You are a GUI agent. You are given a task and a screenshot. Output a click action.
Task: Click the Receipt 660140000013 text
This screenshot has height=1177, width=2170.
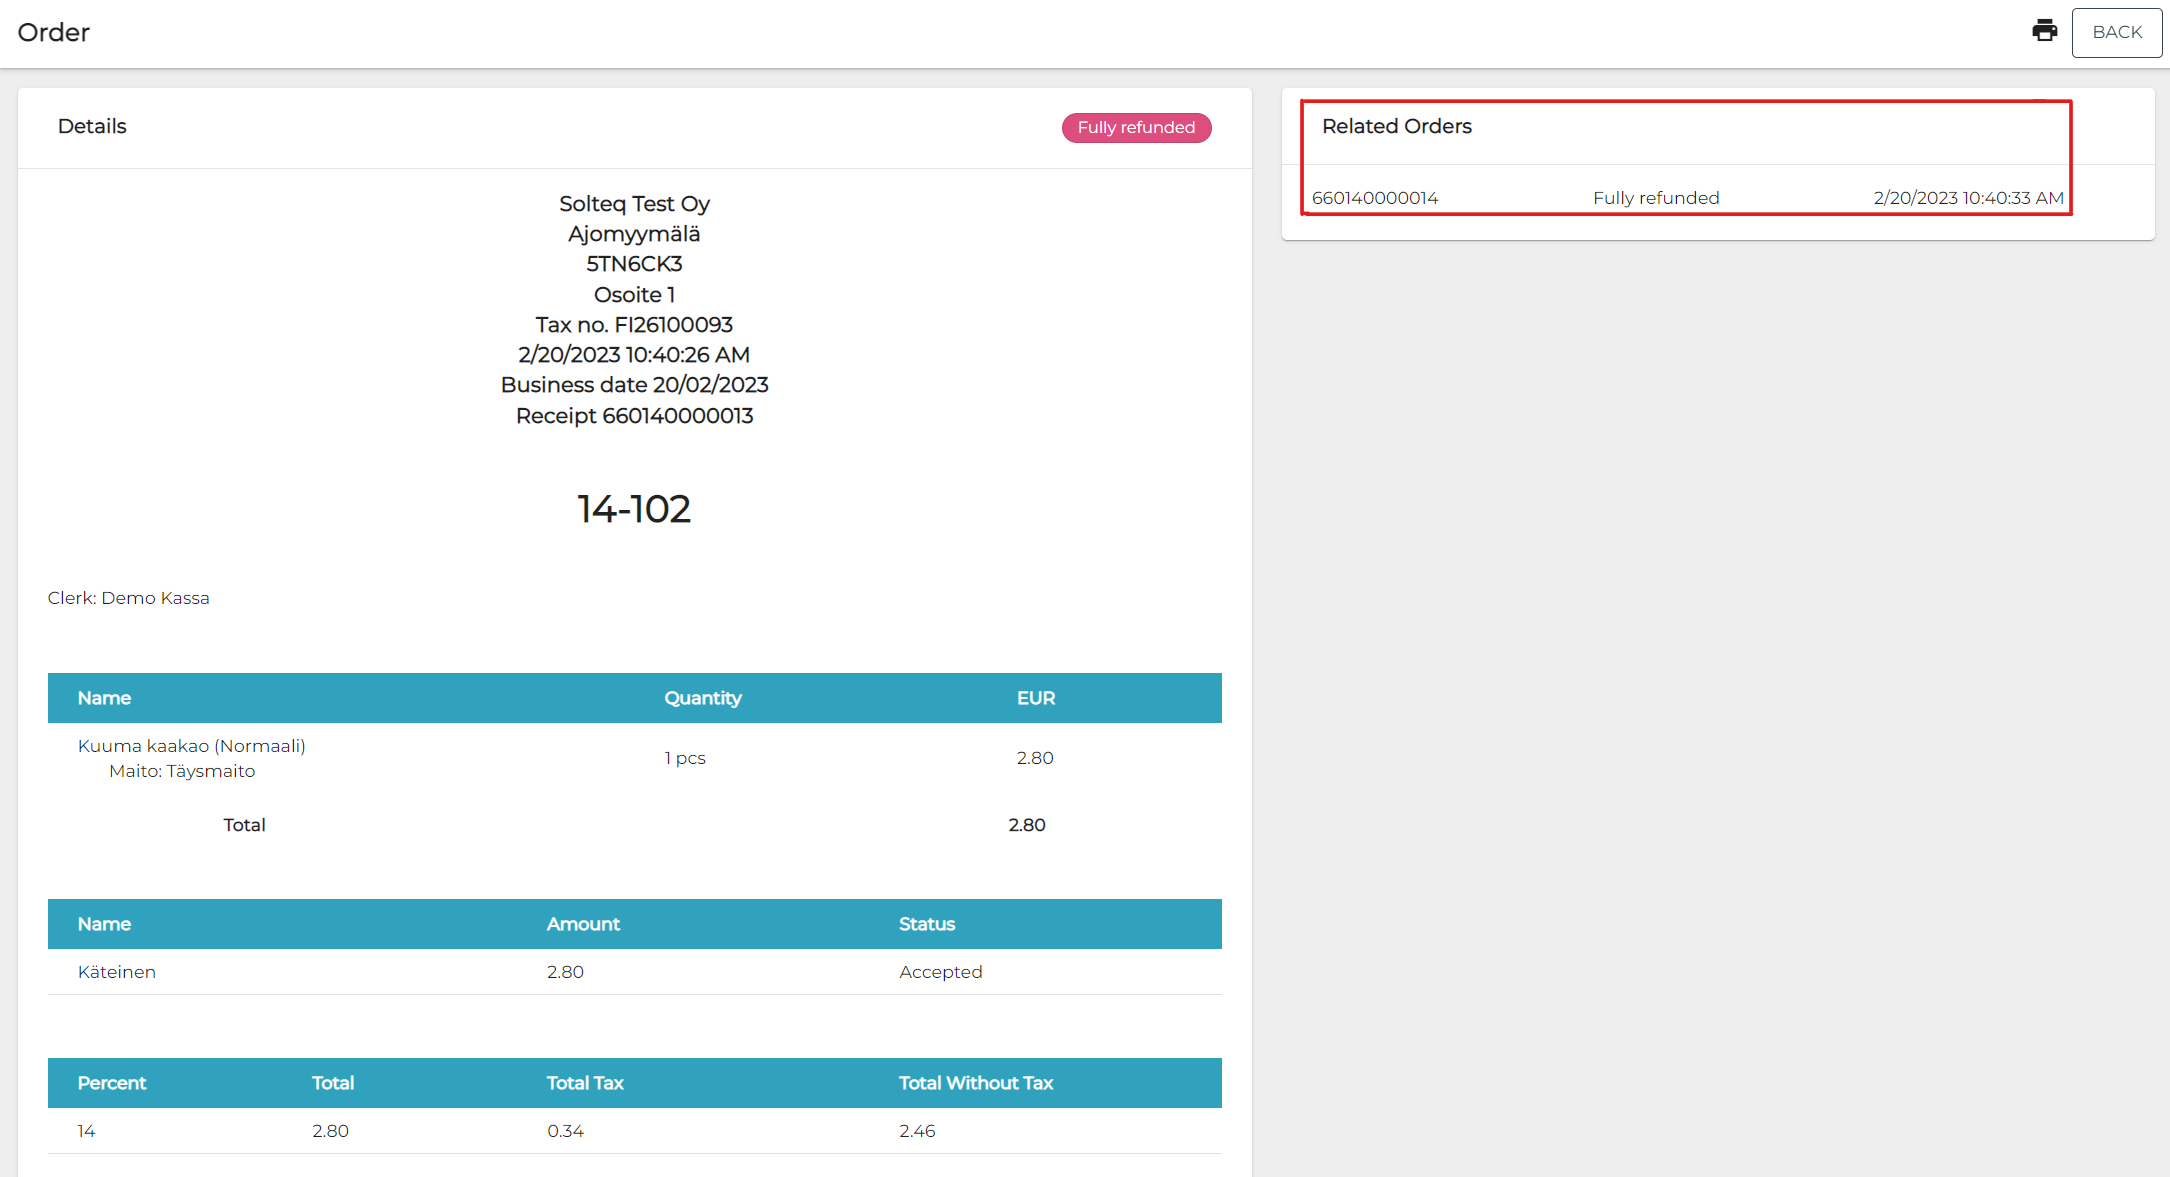click(x=634, y=416)
